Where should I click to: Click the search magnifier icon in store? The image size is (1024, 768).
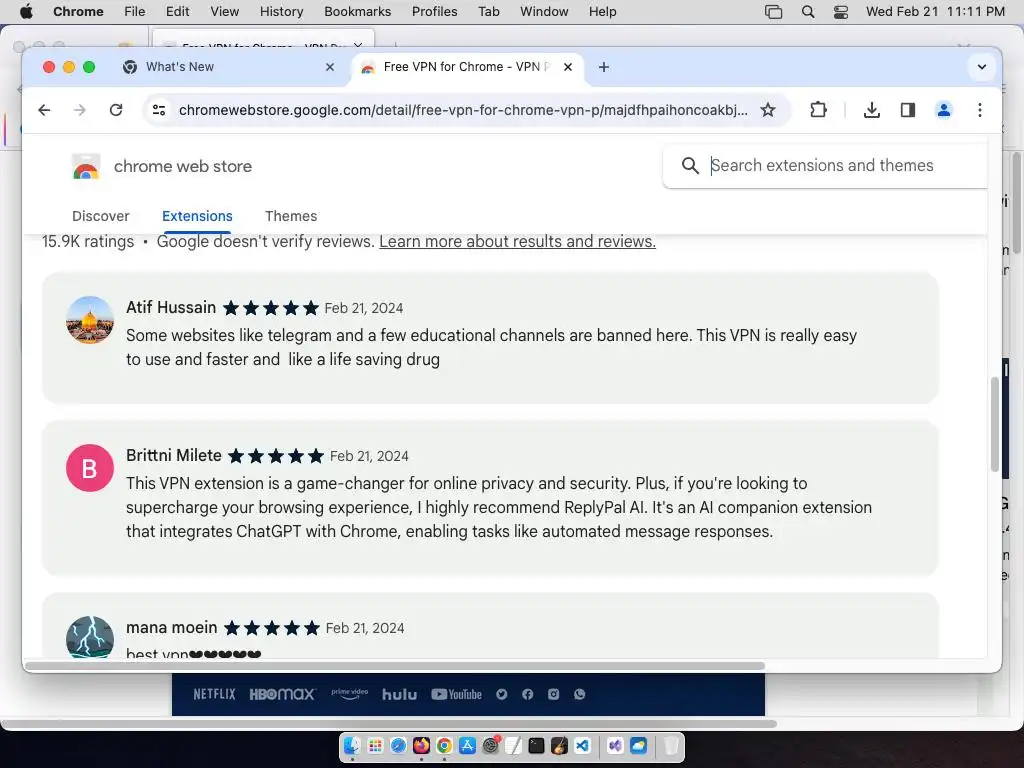click(690, 165)
